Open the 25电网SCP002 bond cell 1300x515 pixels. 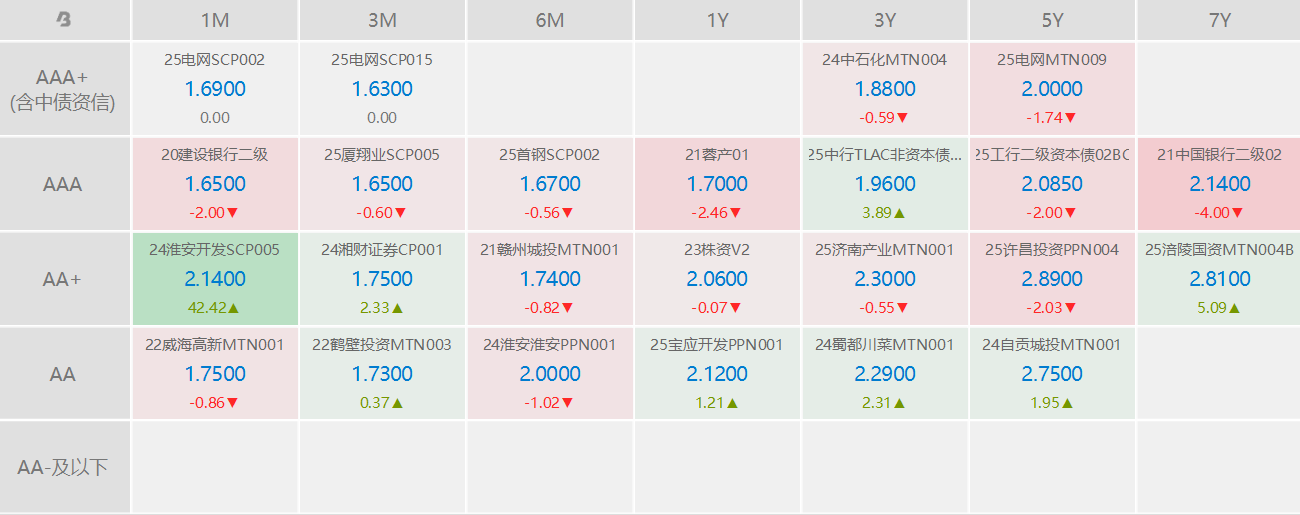214,89
